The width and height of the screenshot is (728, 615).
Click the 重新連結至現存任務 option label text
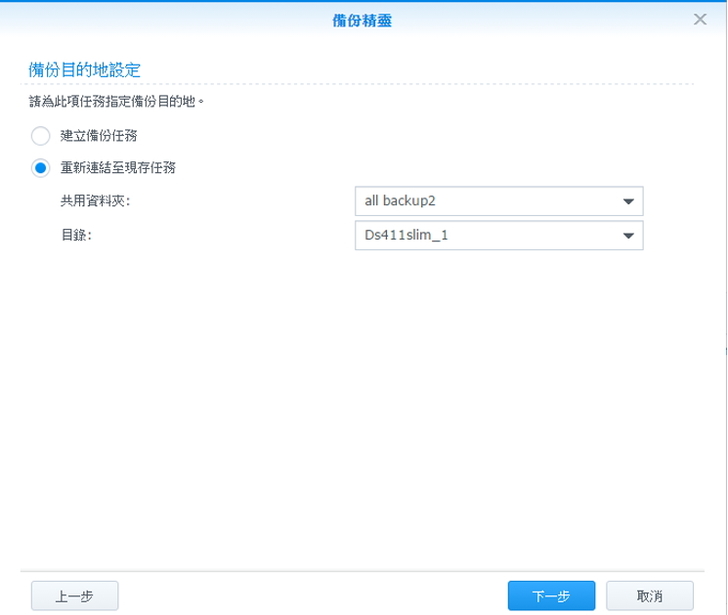[118, 168]
